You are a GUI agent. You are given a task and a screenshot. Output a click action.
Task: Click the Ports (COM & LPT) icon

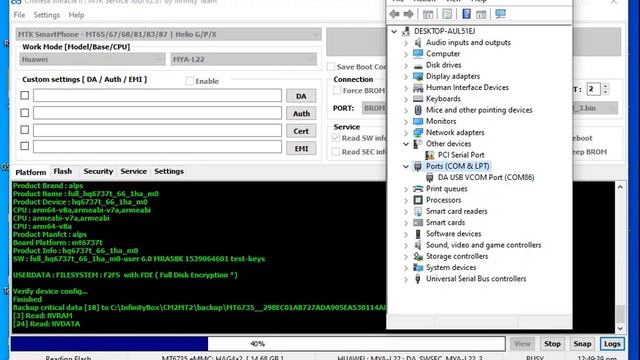coord(418,166)
